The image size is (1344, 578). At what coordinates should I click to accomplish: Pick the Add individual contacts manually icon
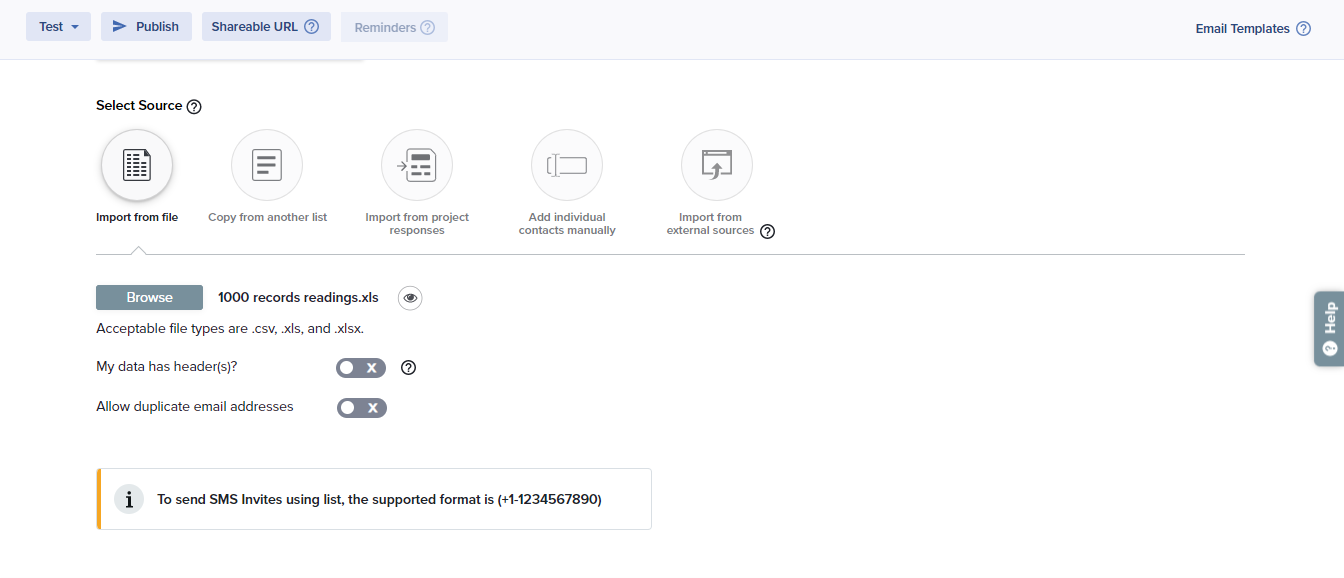[567, 165]
